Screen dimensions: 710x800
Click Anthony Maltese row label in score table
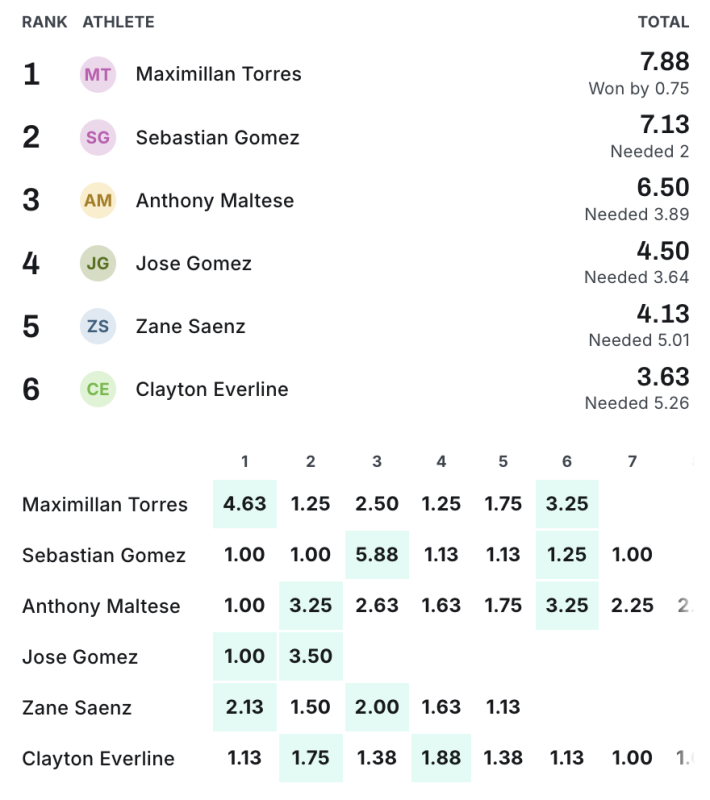101,606
